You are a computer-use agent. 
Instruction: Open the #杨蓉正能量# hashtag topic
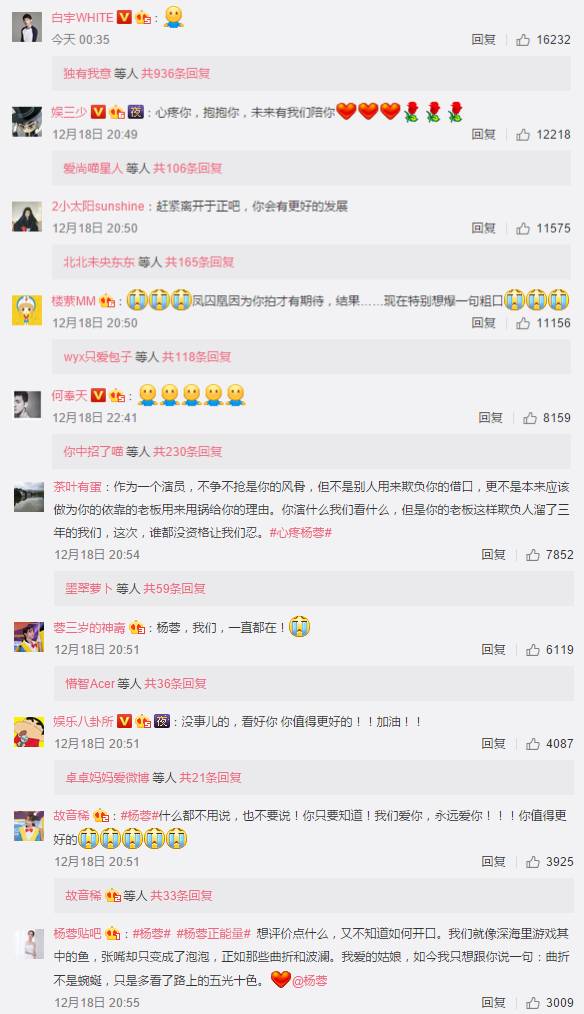pyautogui.click(x=213, y=933)
